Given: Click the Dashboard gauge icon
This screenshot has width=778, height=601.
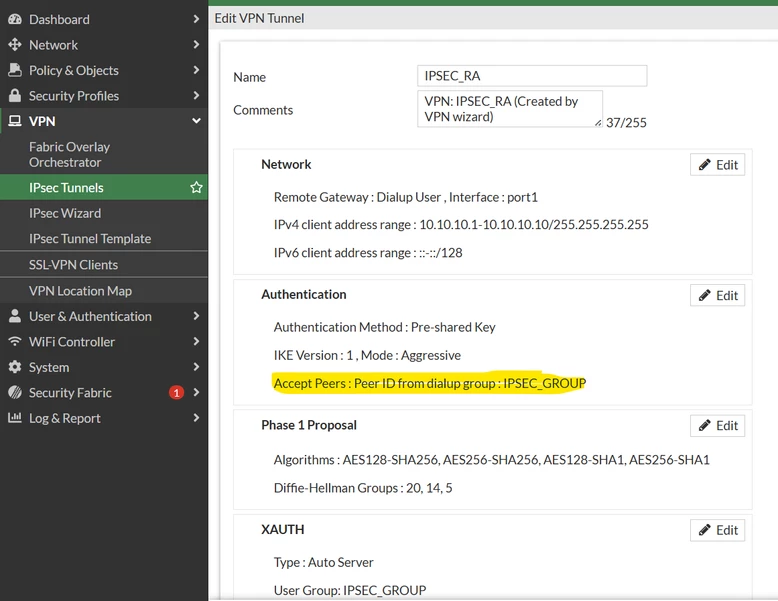Looking at the screenshot, I should [15, 19].
